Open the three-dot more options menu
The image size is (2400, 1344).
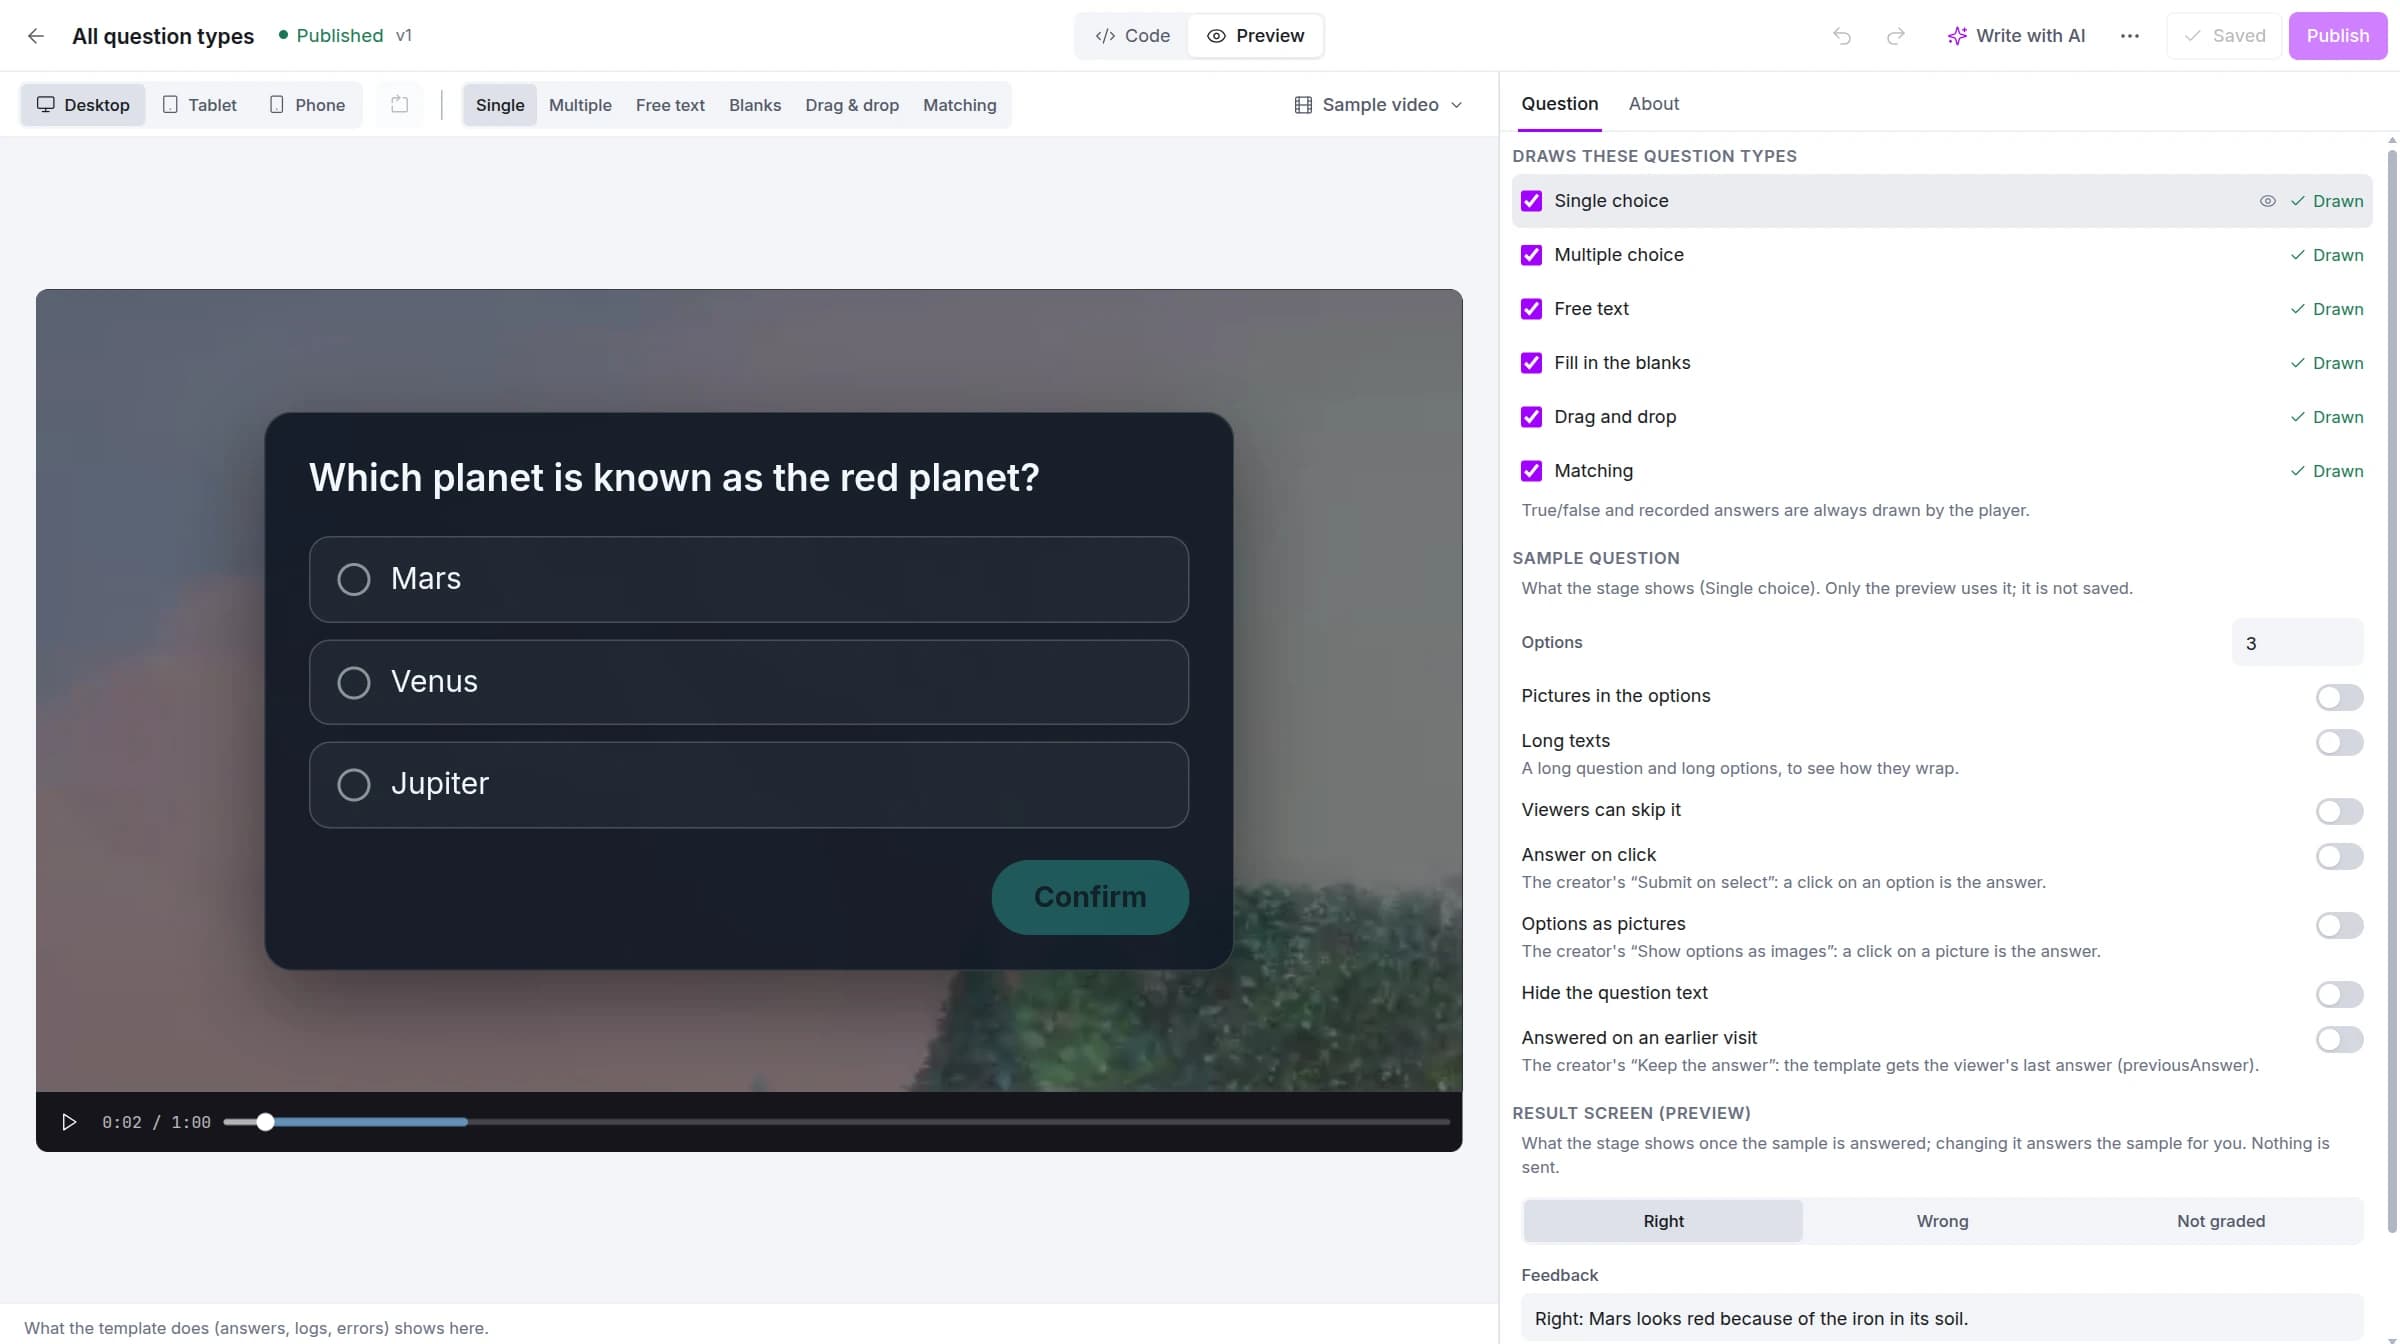(2130, 36)
